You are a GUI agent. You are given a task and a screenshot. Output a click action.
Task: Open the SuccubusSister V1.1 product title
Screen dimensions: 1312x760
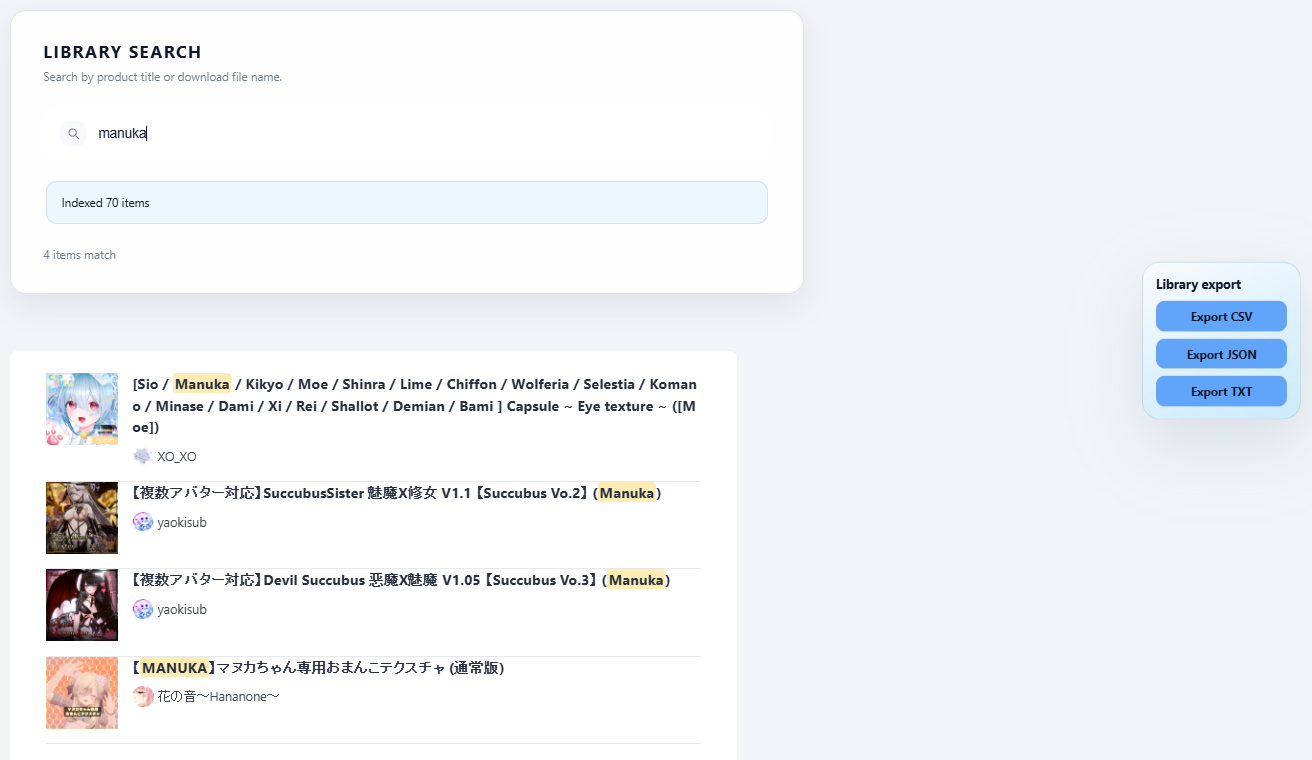397,493
